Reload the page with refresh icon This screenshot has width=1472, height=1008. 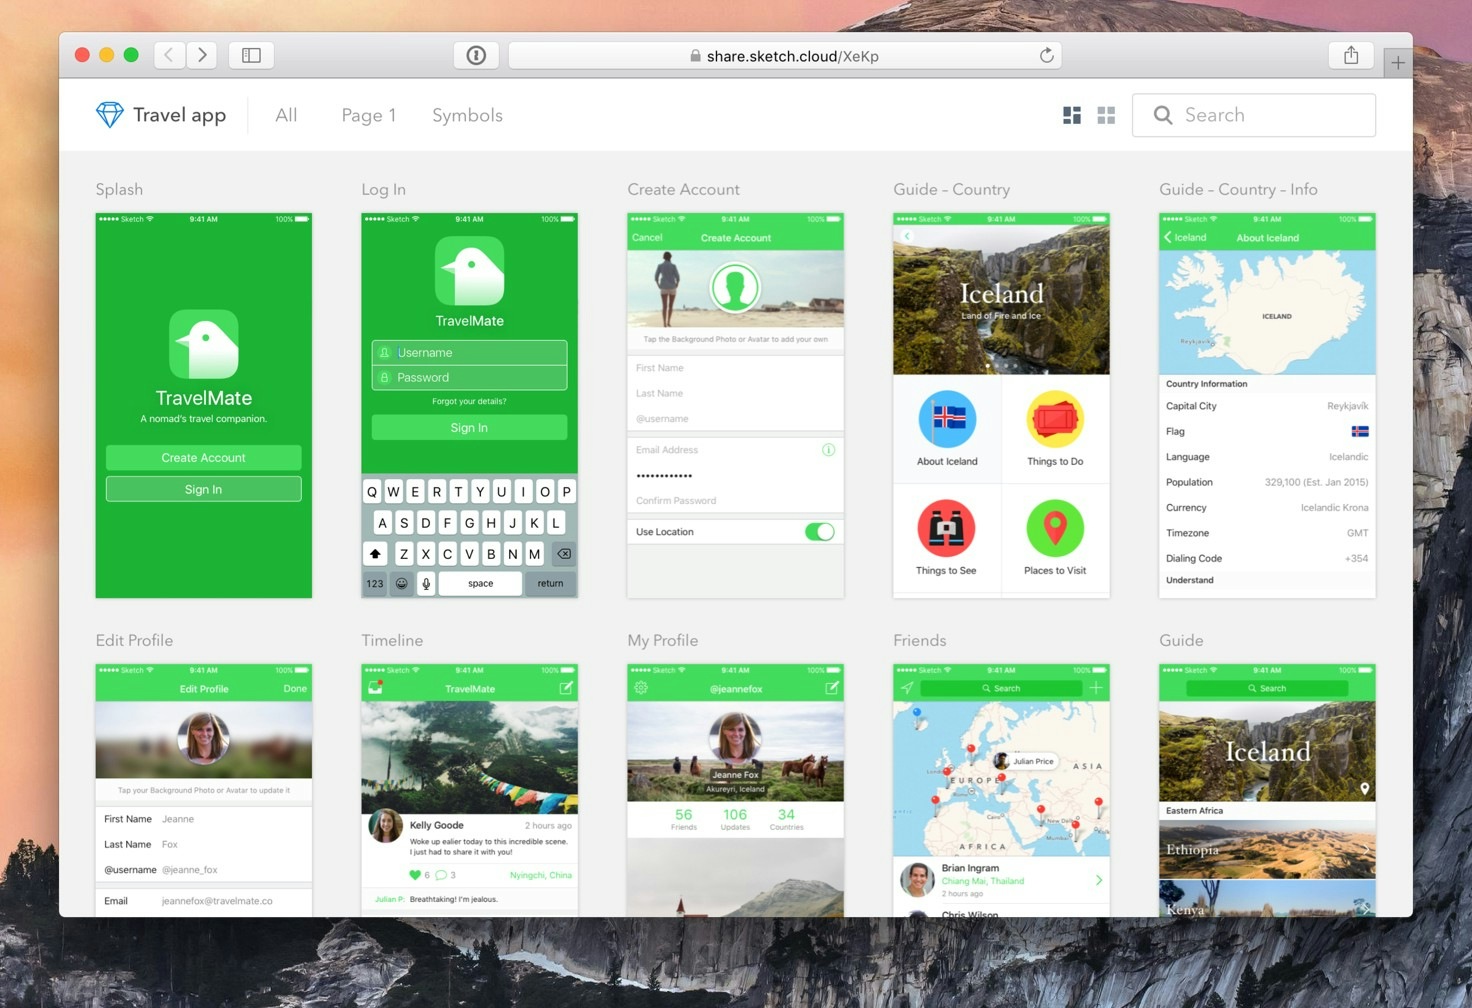pos(1046,55)
